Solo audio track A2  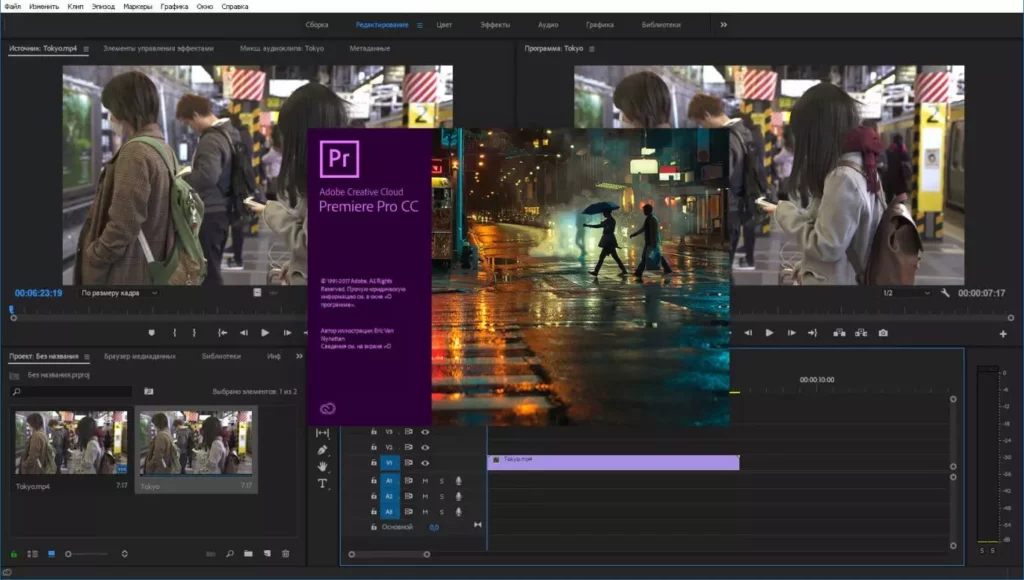(442, 496)
